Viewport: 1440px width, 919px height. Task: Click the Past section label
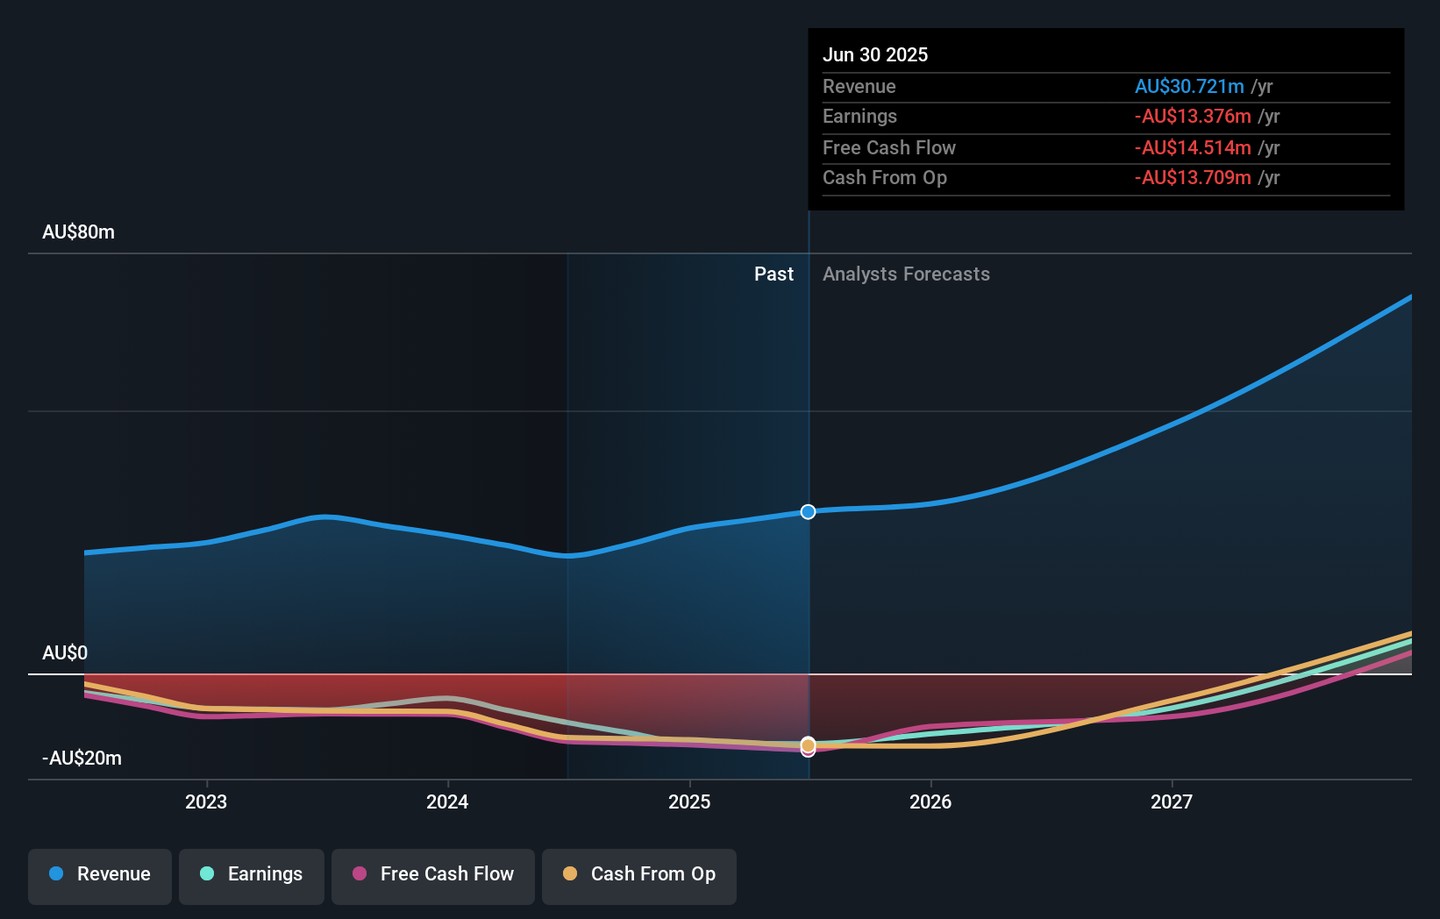(773, 274)
